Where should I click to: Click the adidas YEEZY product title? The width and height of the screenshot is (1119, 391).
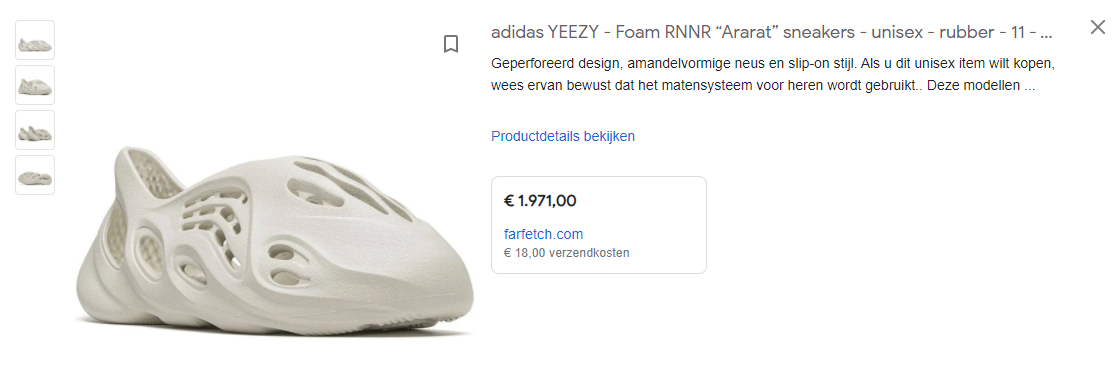pos(771,32)
